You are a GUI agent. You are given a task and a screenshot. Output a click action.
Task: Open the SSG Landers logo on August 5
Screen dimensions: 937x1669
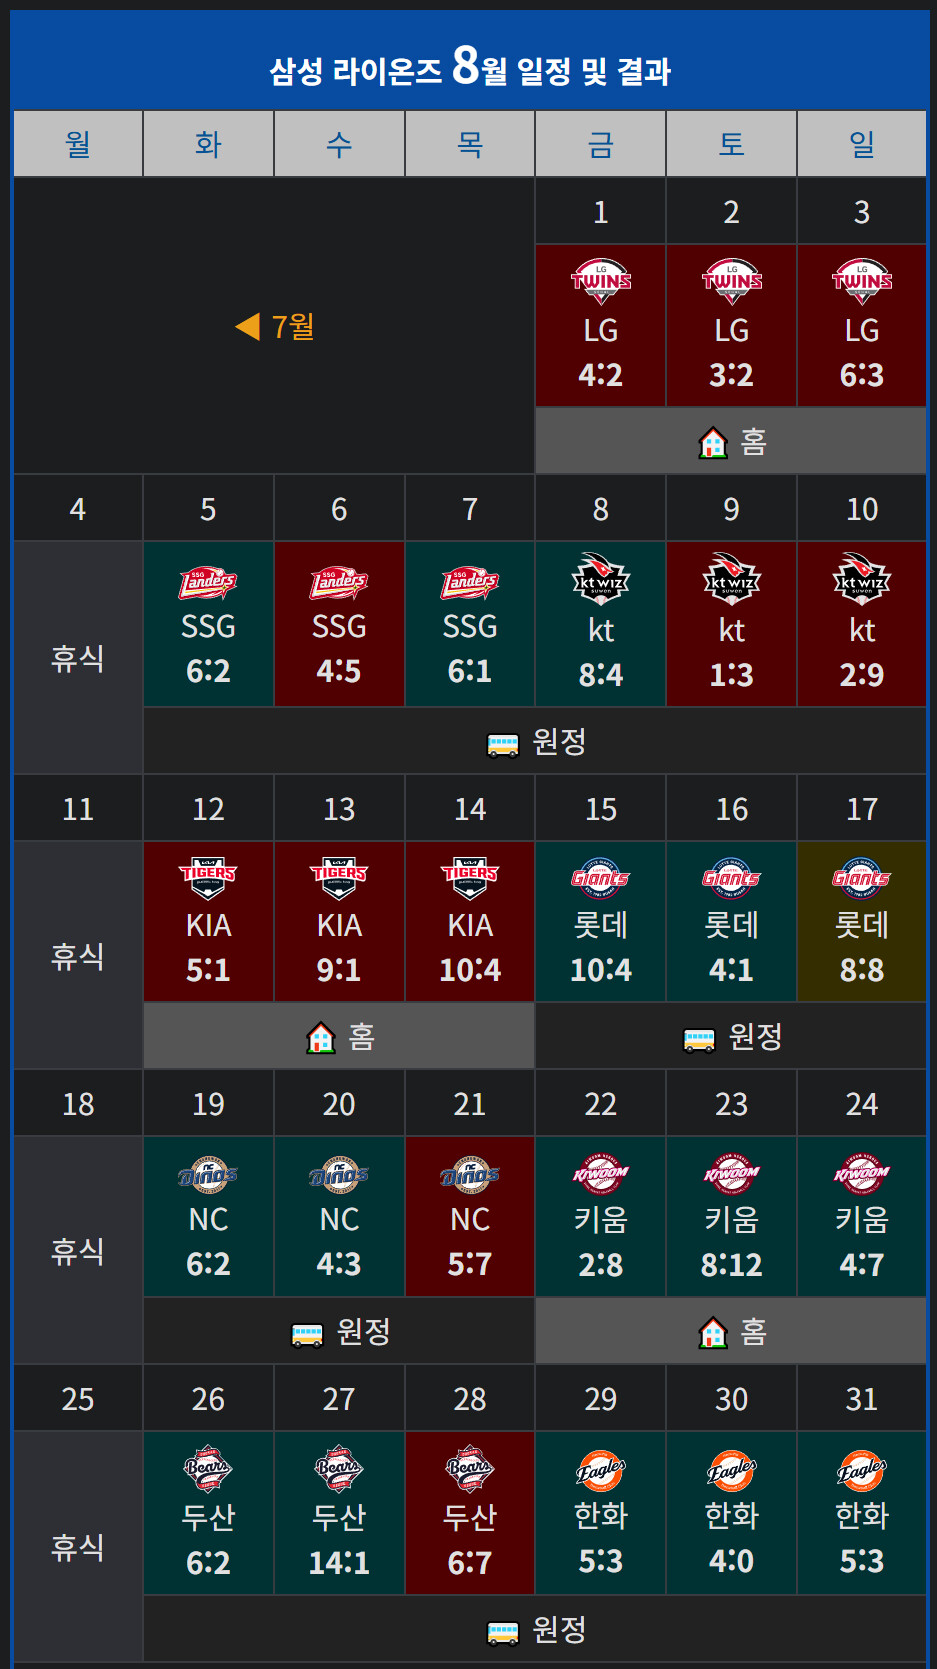click(208, 582)
